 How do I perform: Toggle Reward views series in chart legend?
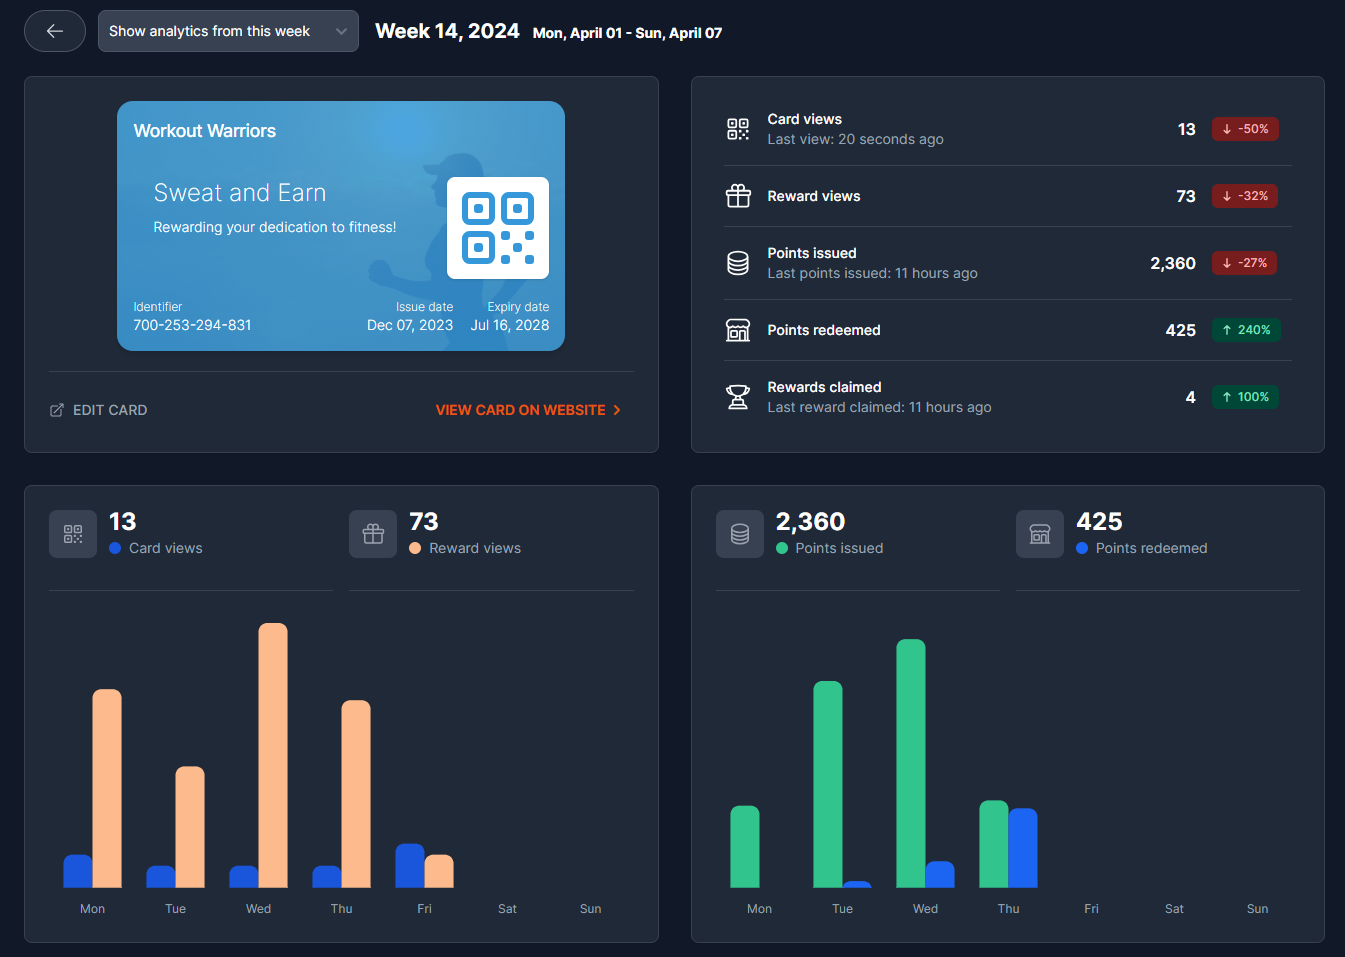(465, 548)
